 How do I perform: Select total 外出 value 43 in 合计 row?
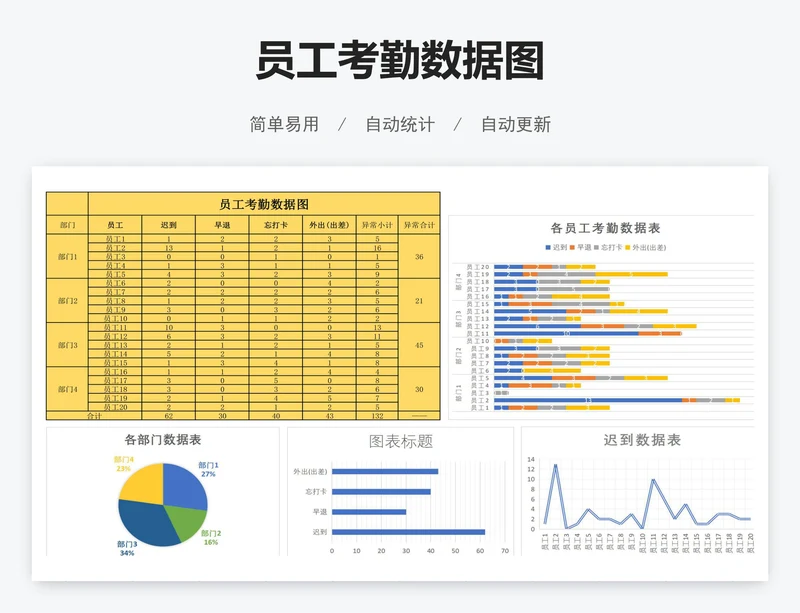coord(329,416)
